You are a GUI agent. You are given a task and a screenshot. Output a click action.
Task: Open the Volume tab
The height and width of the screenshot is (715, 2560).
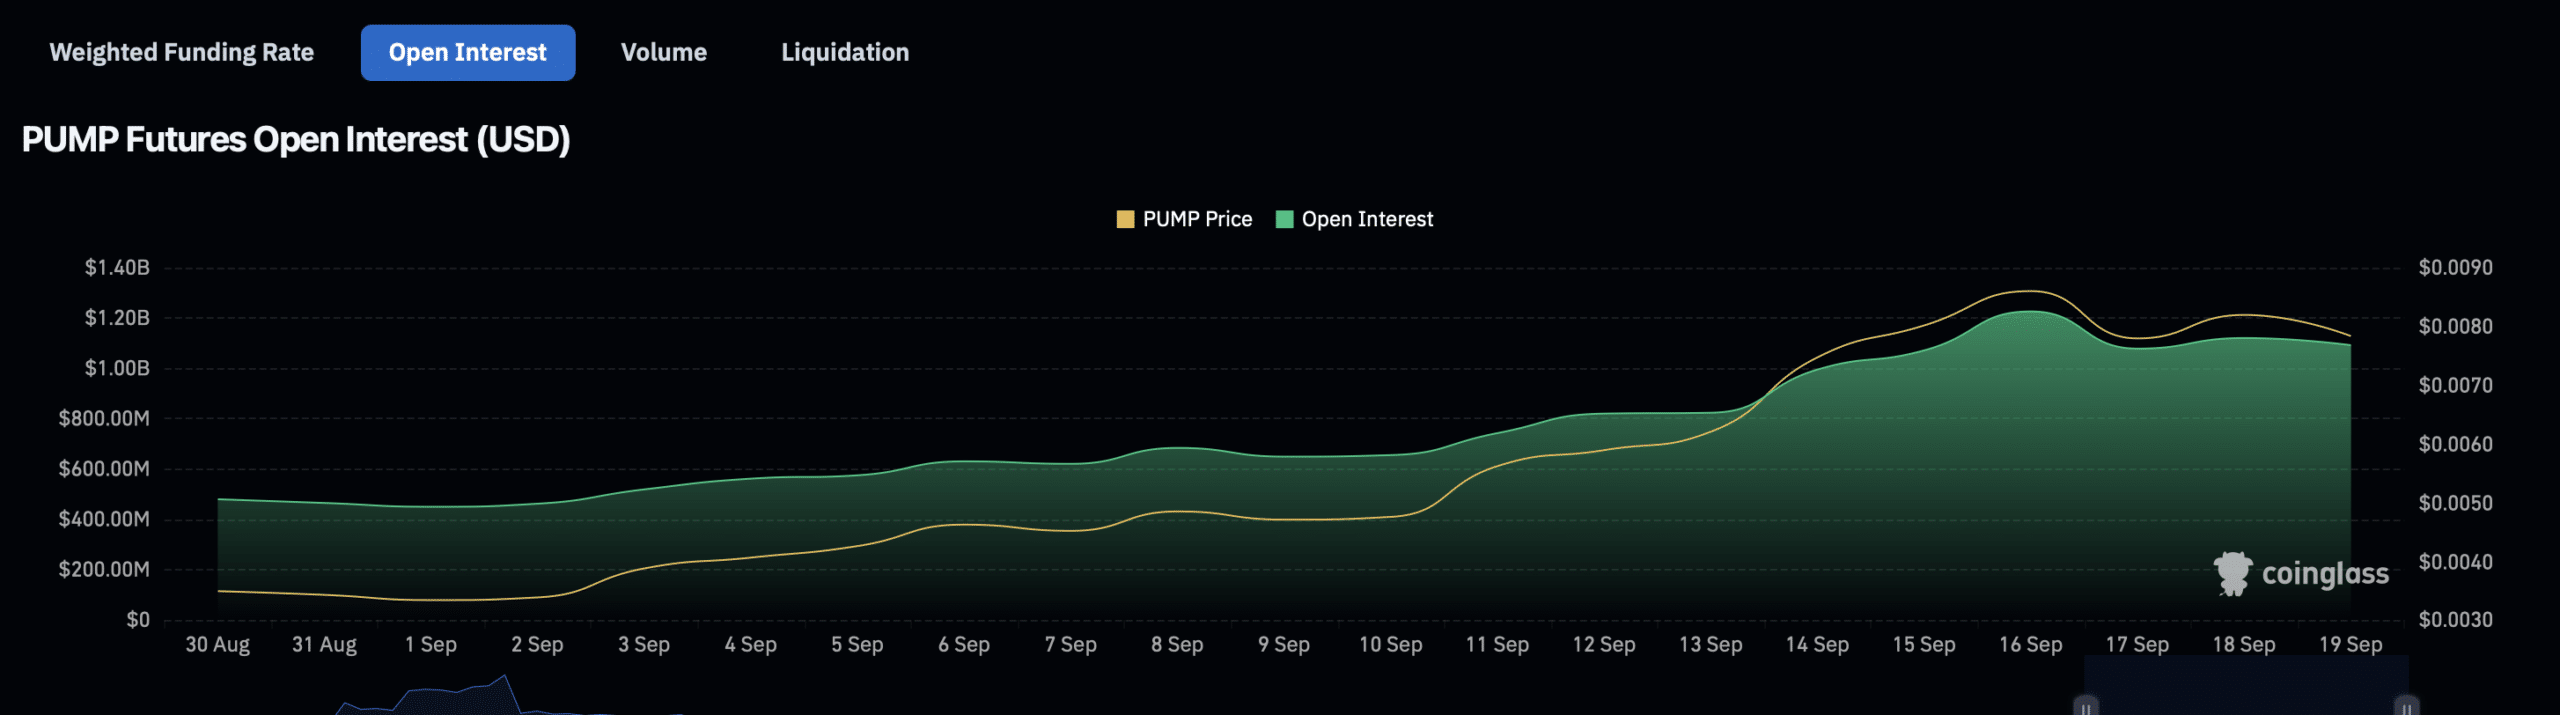tap(663, 53)
